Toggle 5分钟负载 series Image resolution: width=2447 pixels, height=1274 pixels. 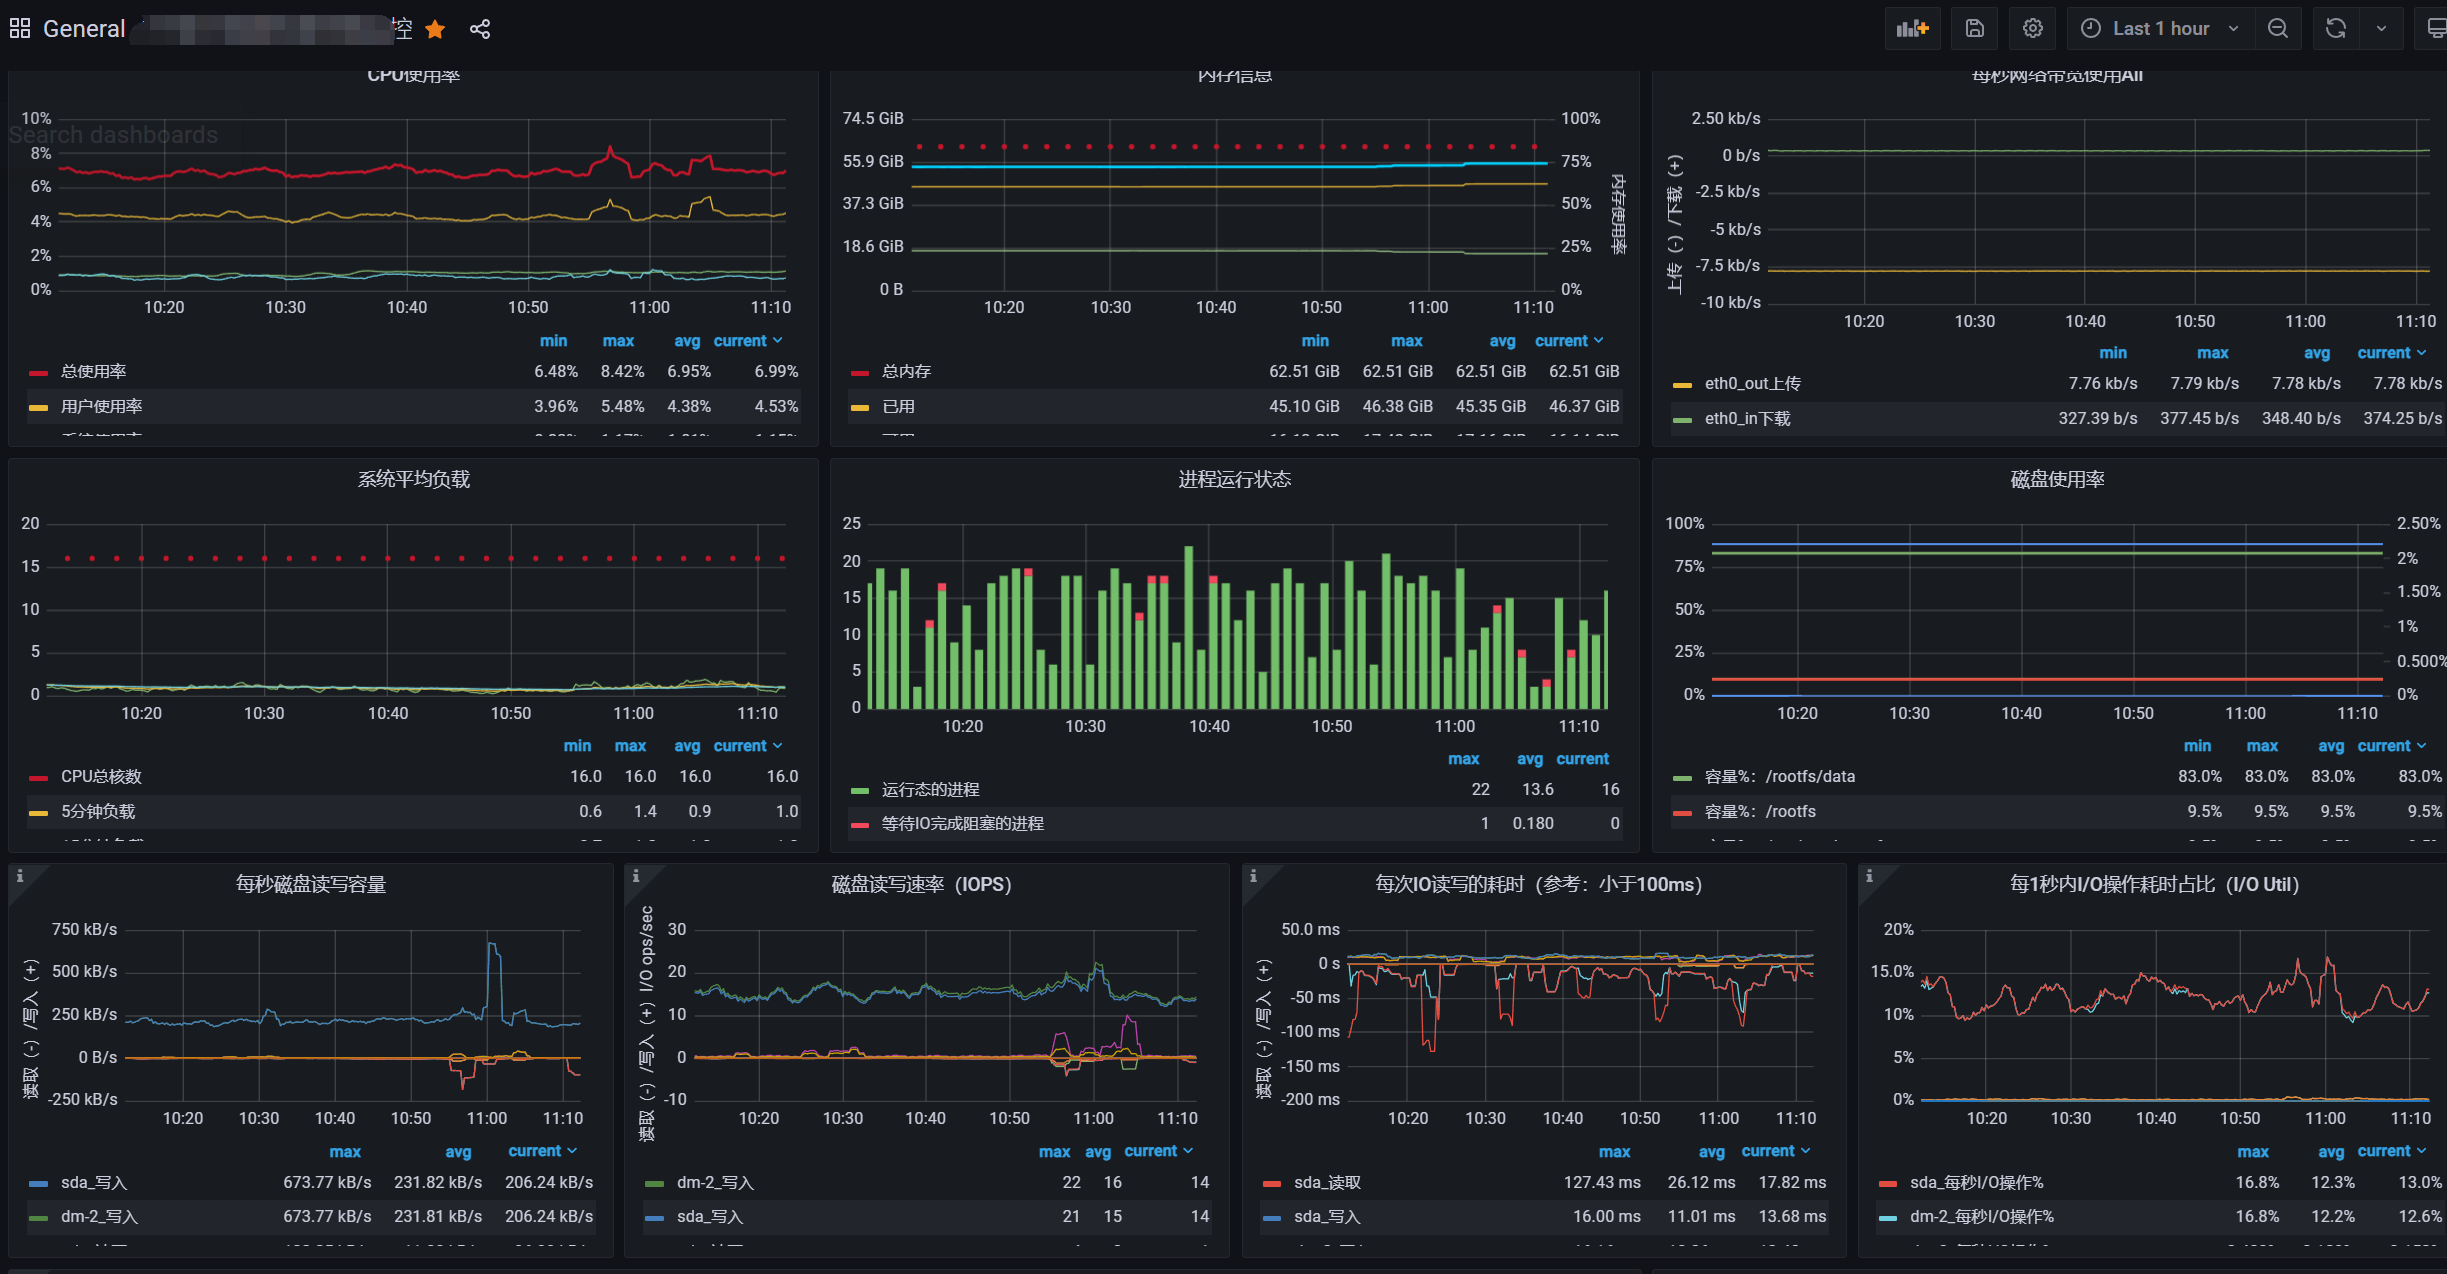click(x=97, y=811)
